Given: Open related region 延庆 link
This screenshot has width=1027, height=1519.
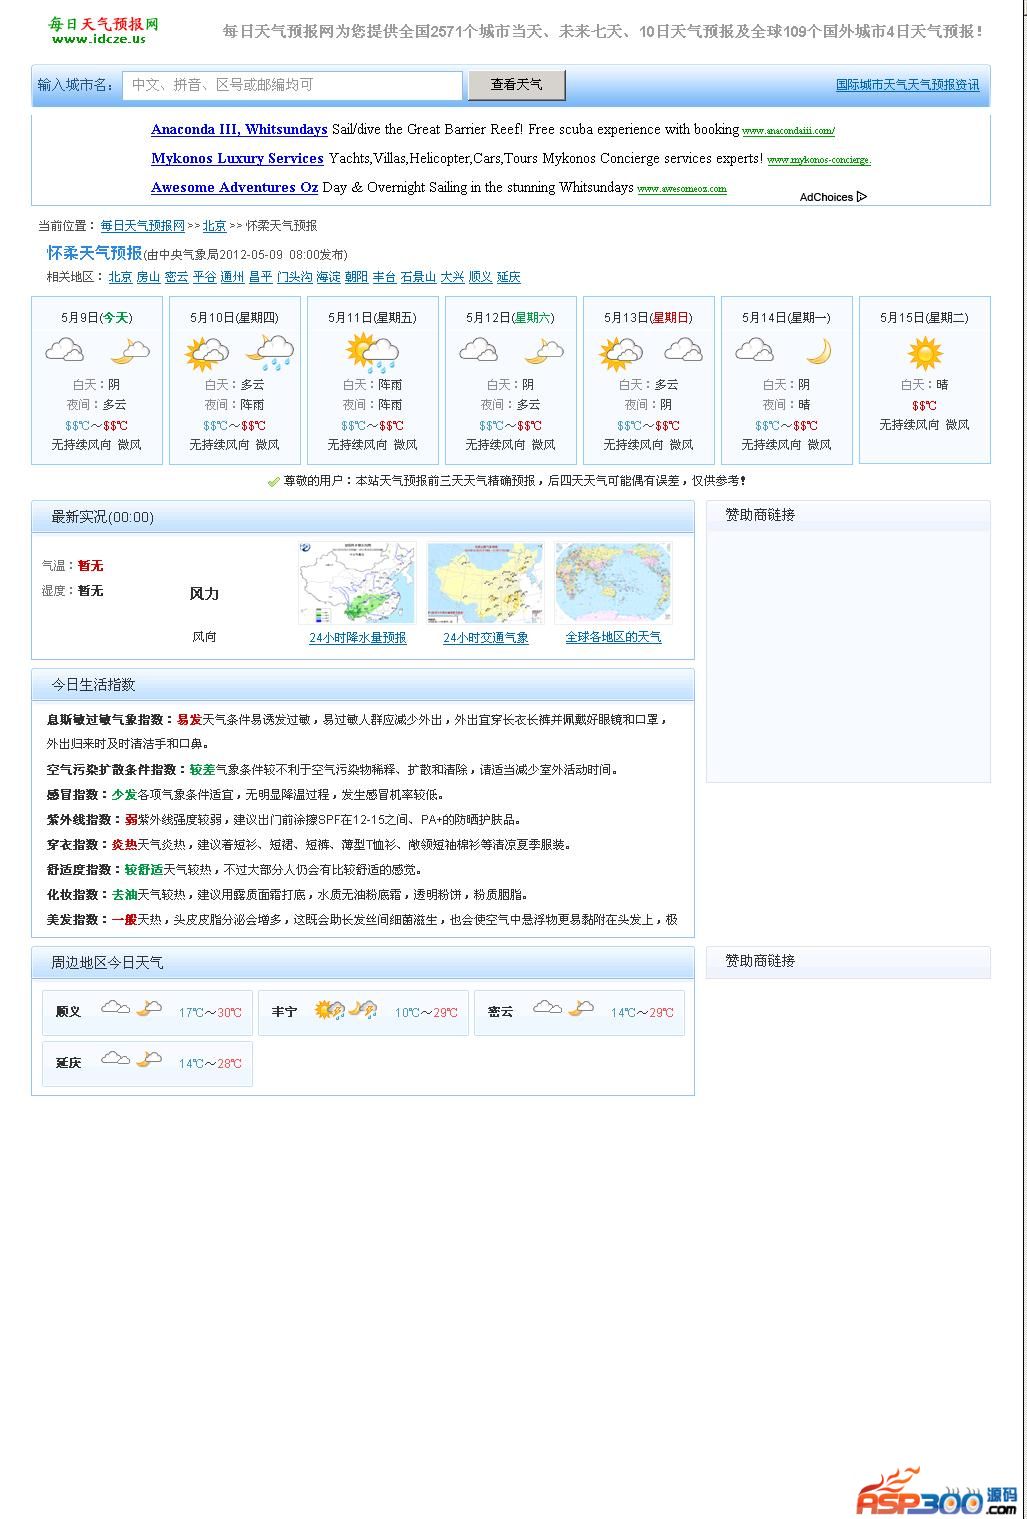Looking at the screenshot, I should pos(508,277).
